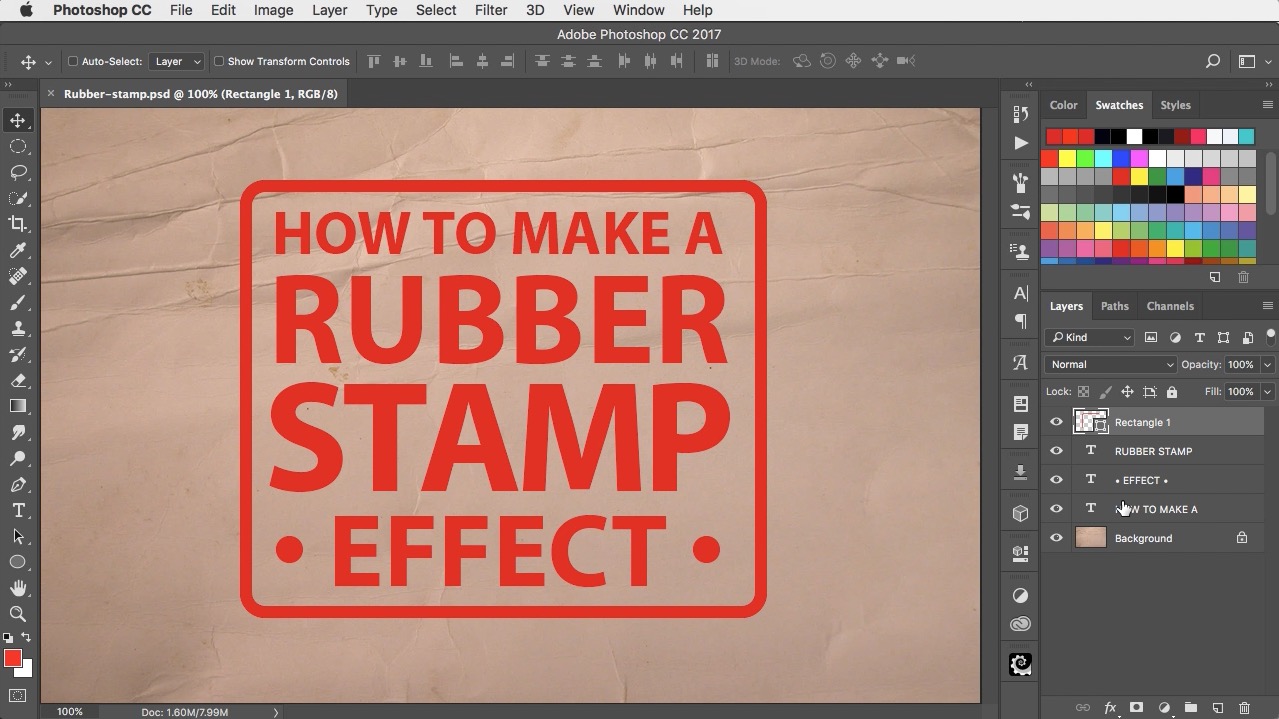Screen dimensions: 1279x719
Task: Open the Filter menu
Action: [x=491, y=10]
